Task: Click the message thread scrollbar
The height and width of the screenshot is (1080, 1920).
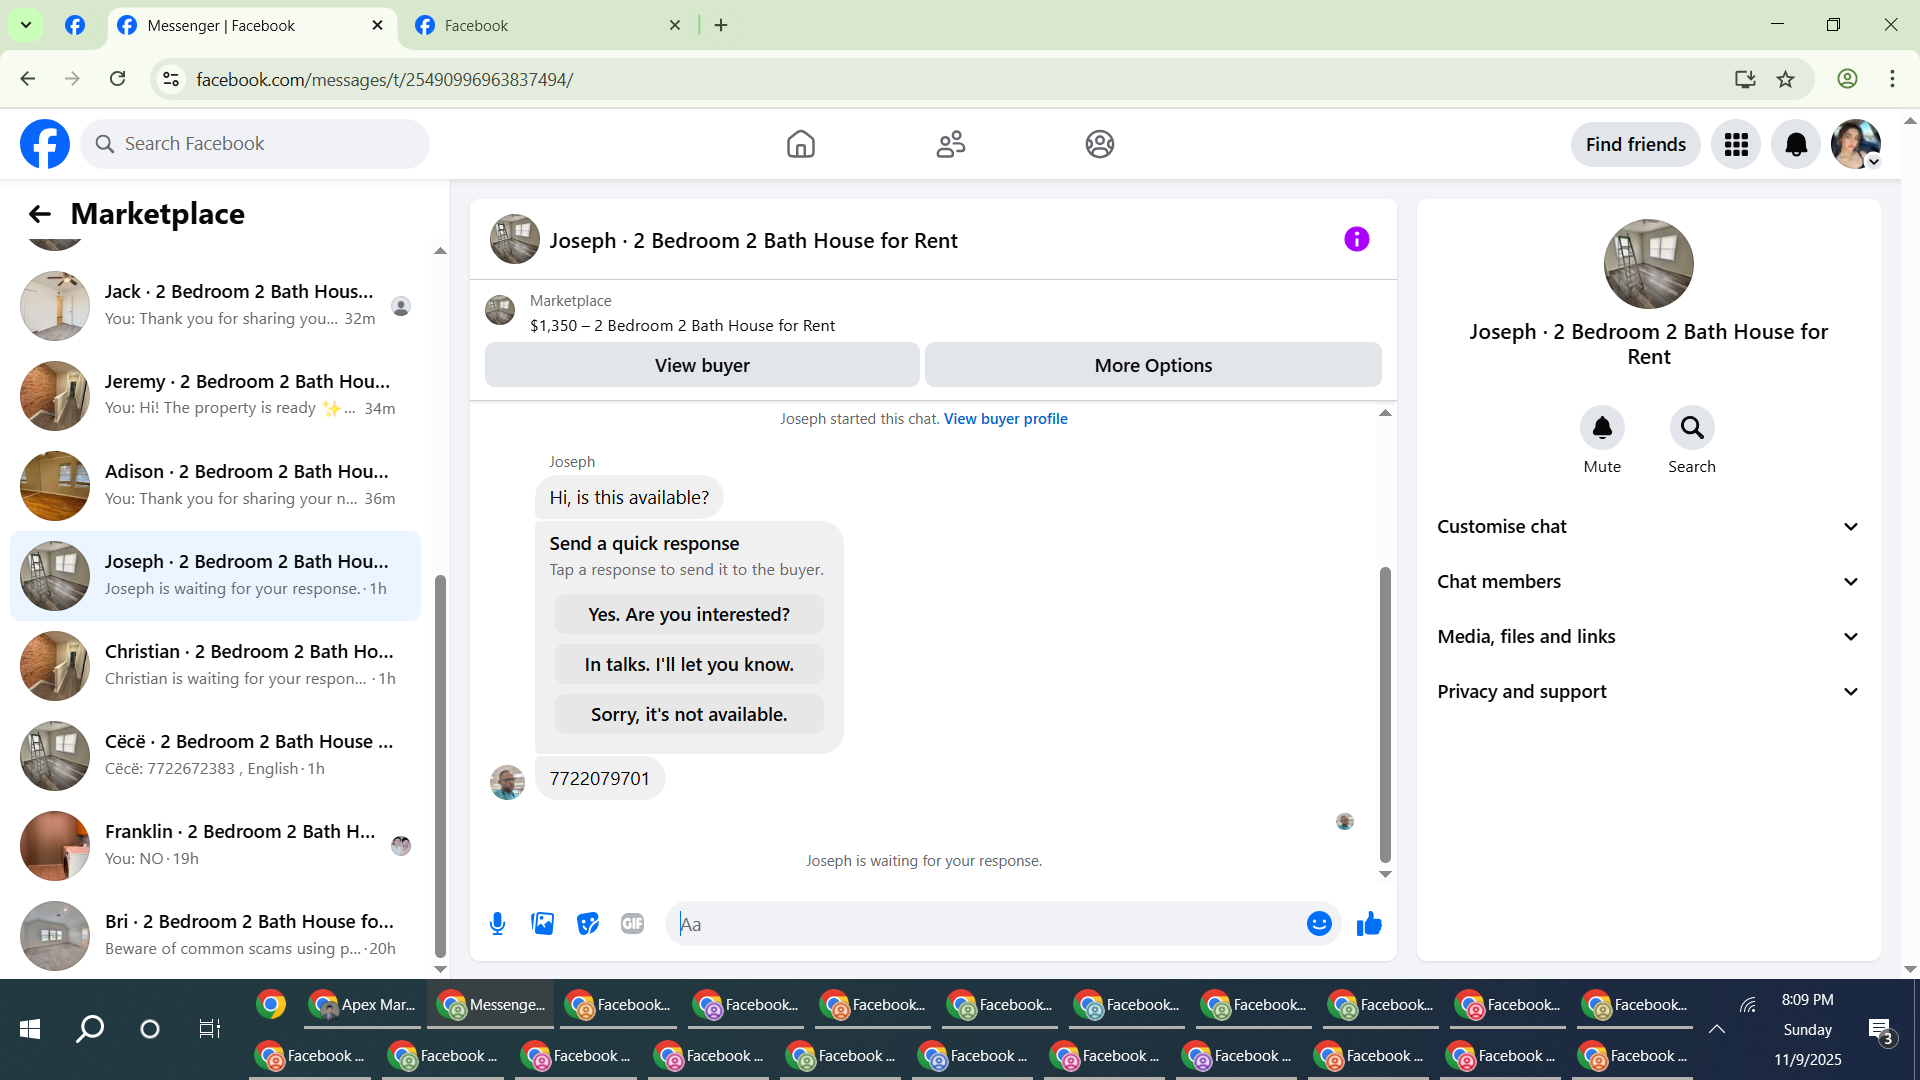Action: [1385, 715]
